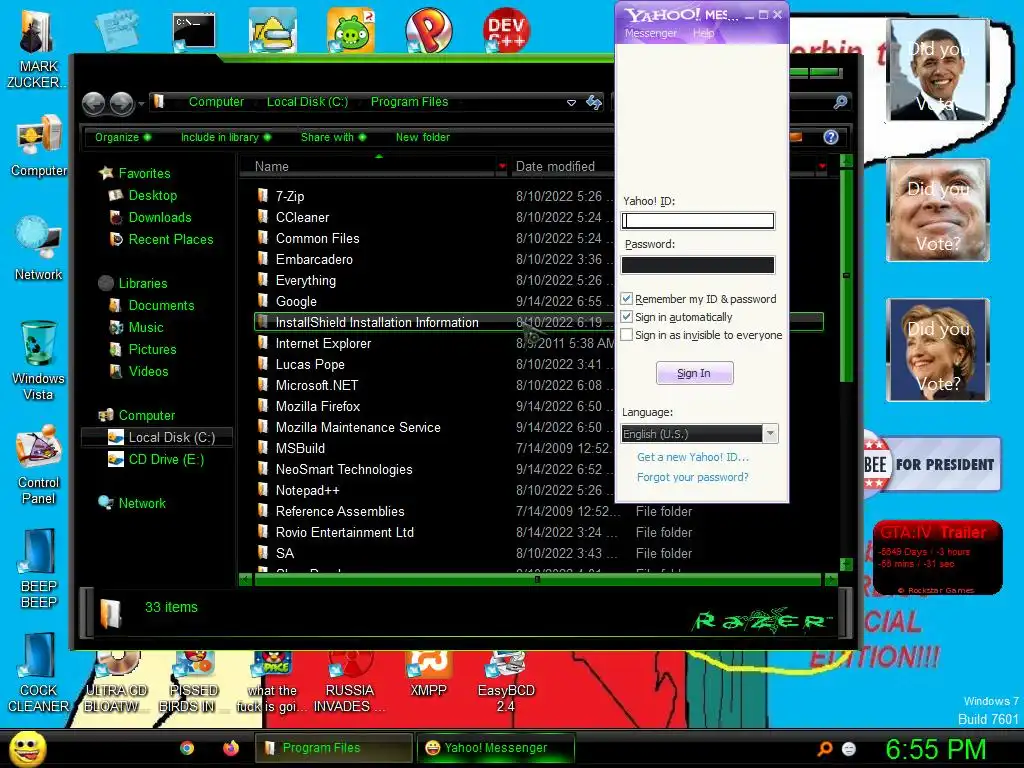Image resolution: width=1024 pixels, height=768 pixels.
Task: Launch Firefox from the taskbar
Action: (x=231, y=748)
